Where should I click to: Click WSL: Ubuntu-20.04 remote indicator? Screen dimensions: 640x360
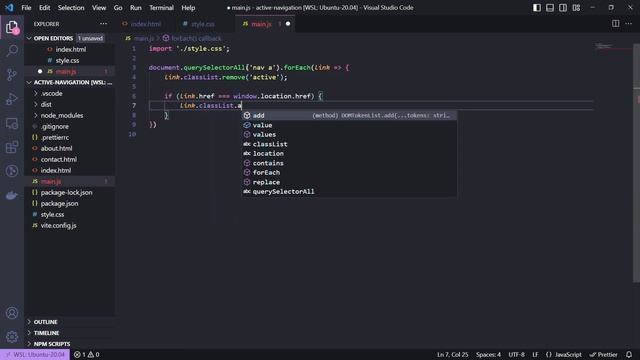point(36,355)
